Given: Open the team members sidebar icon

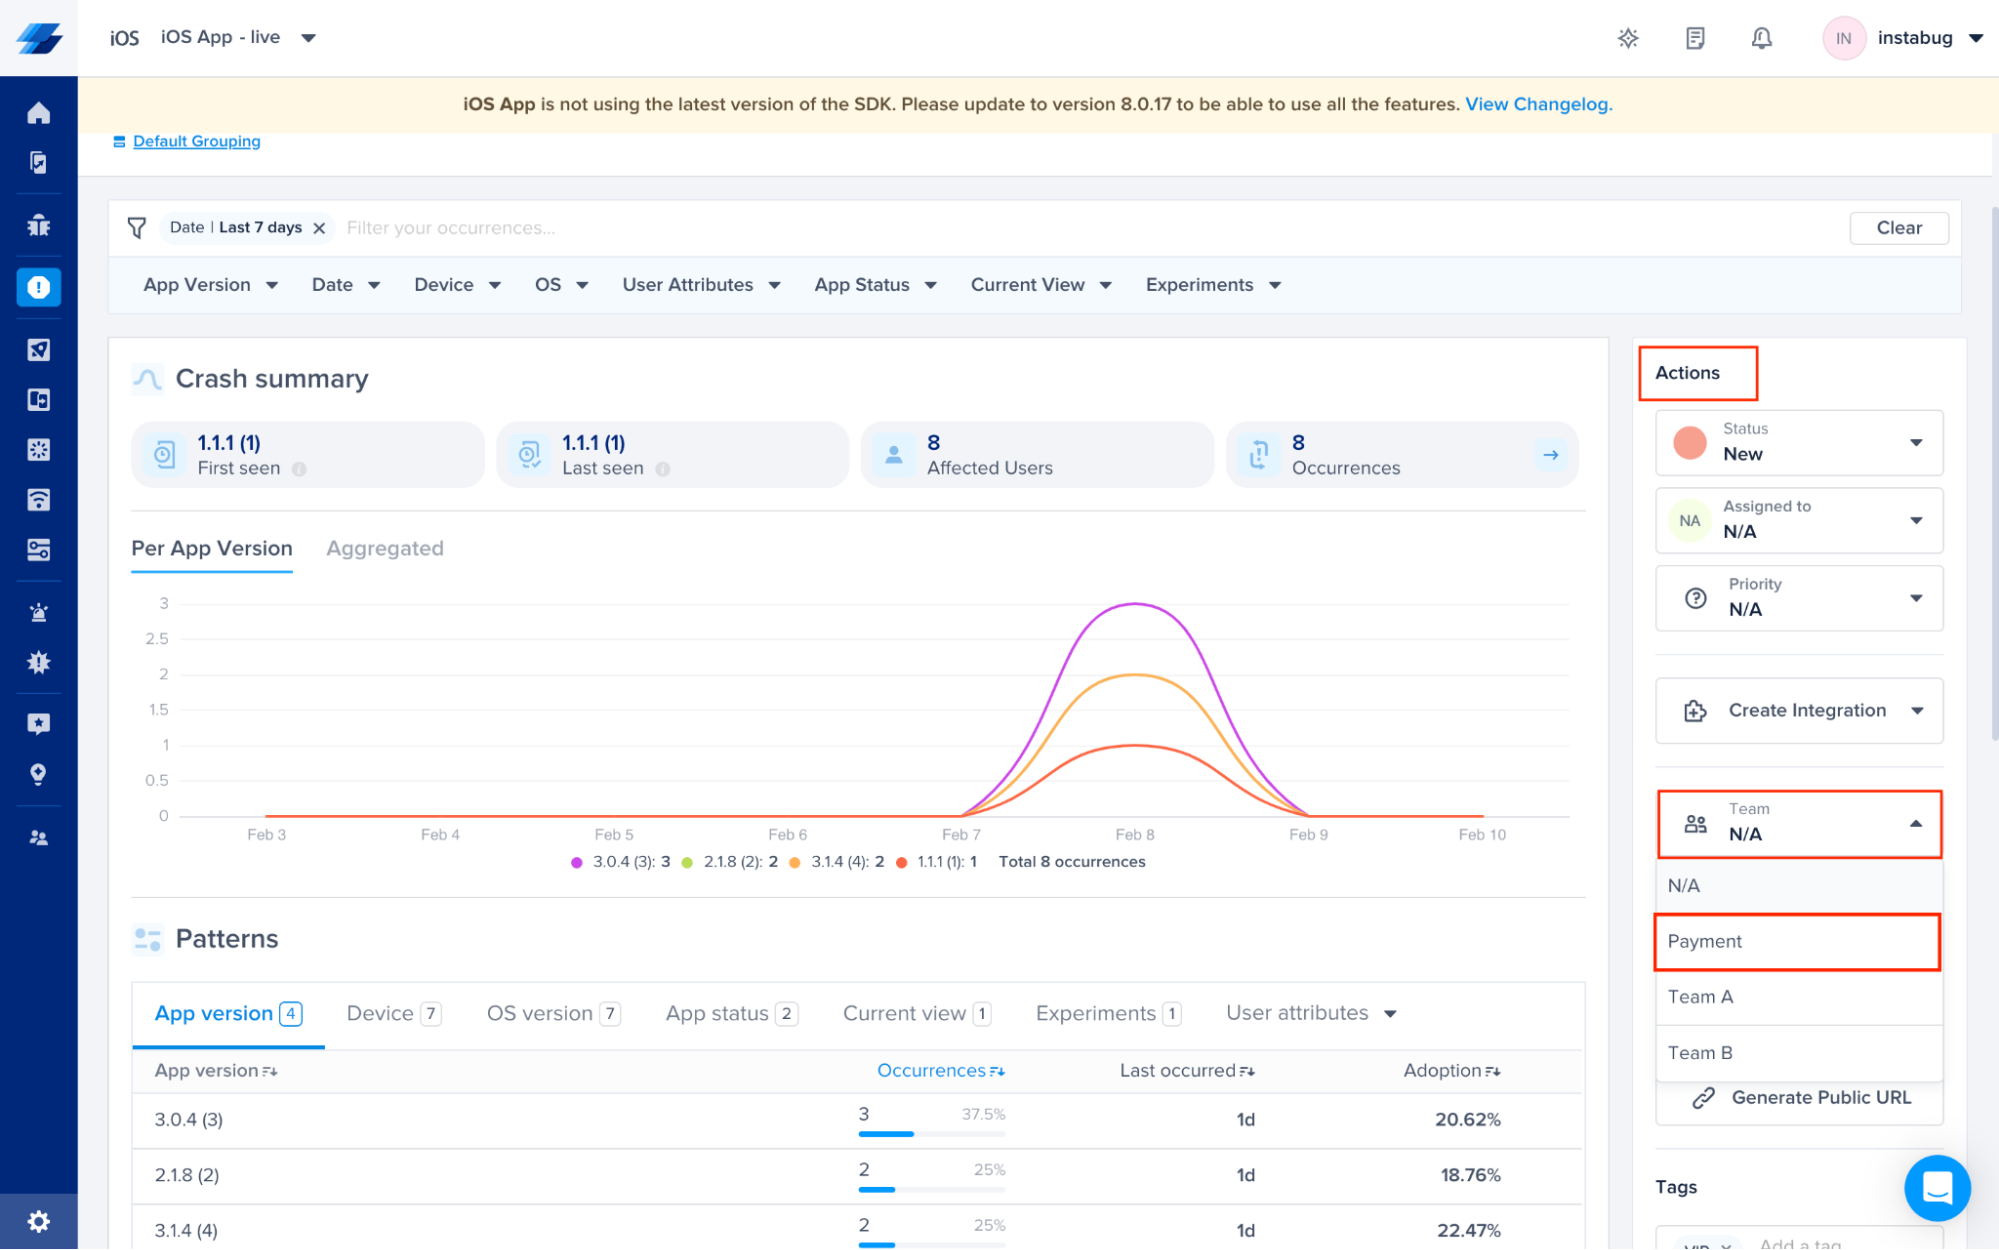Looking at the screenshot, I should pos(38,838).
